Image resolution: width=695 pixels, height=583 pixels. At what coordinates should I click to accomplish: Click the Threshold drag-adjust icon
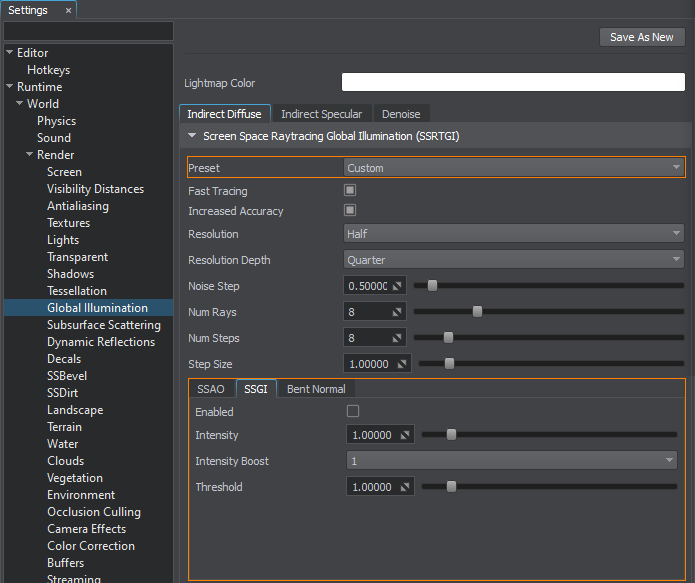[405, 487]
